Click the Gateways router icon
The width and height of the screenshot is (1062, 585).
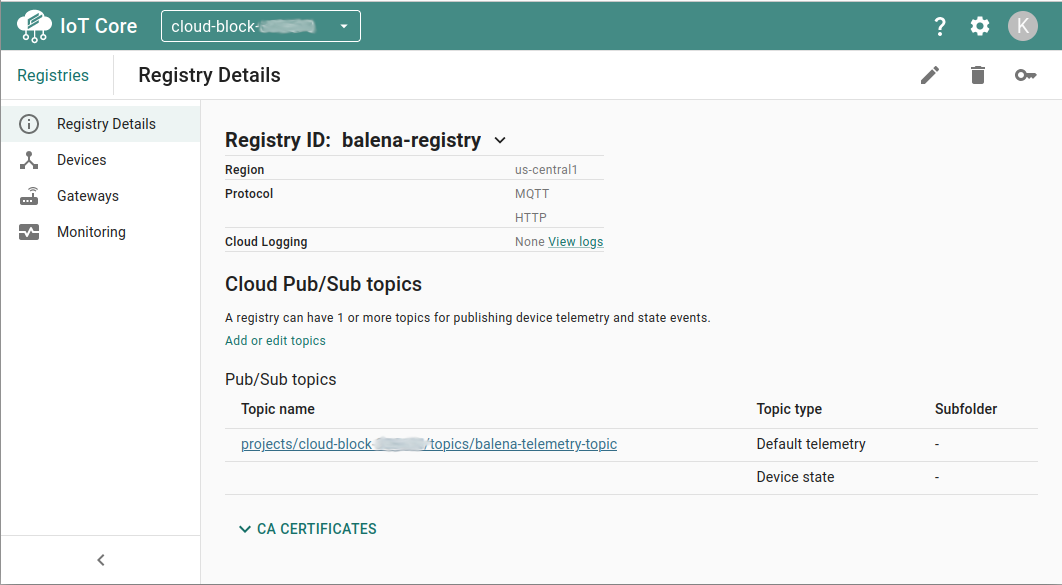[29, 196]
